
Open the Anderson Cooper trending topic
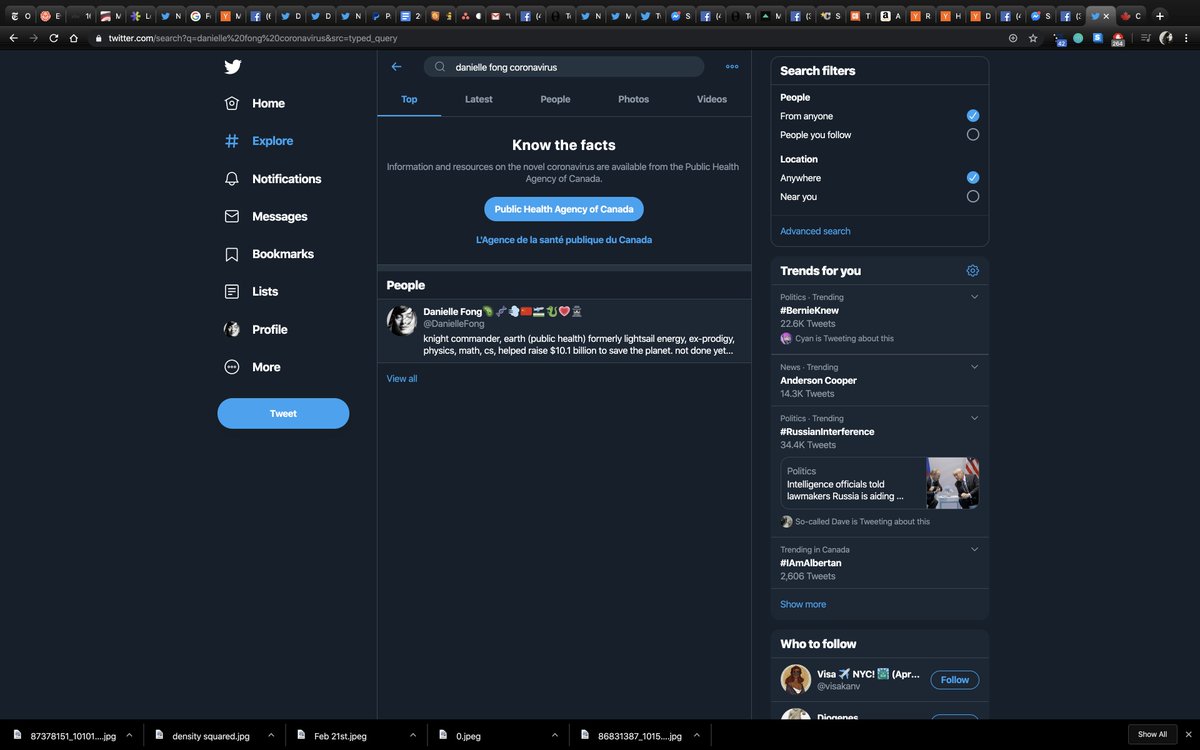(x=818, y=381)
